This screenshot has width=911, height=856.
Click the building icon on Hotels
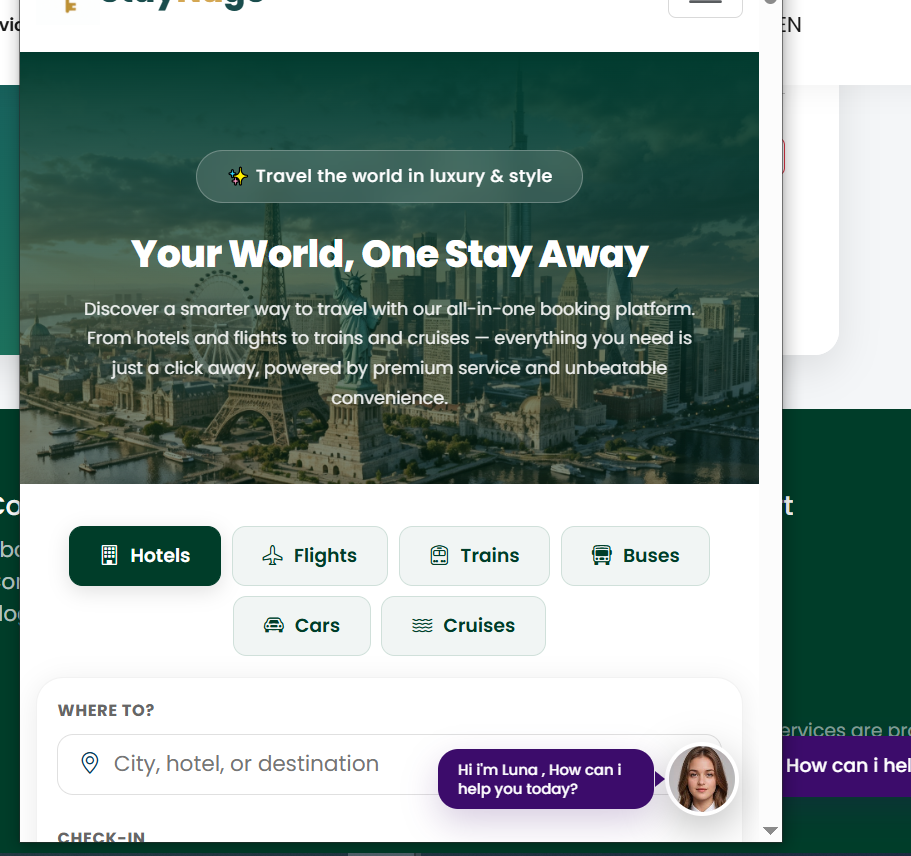109,556
